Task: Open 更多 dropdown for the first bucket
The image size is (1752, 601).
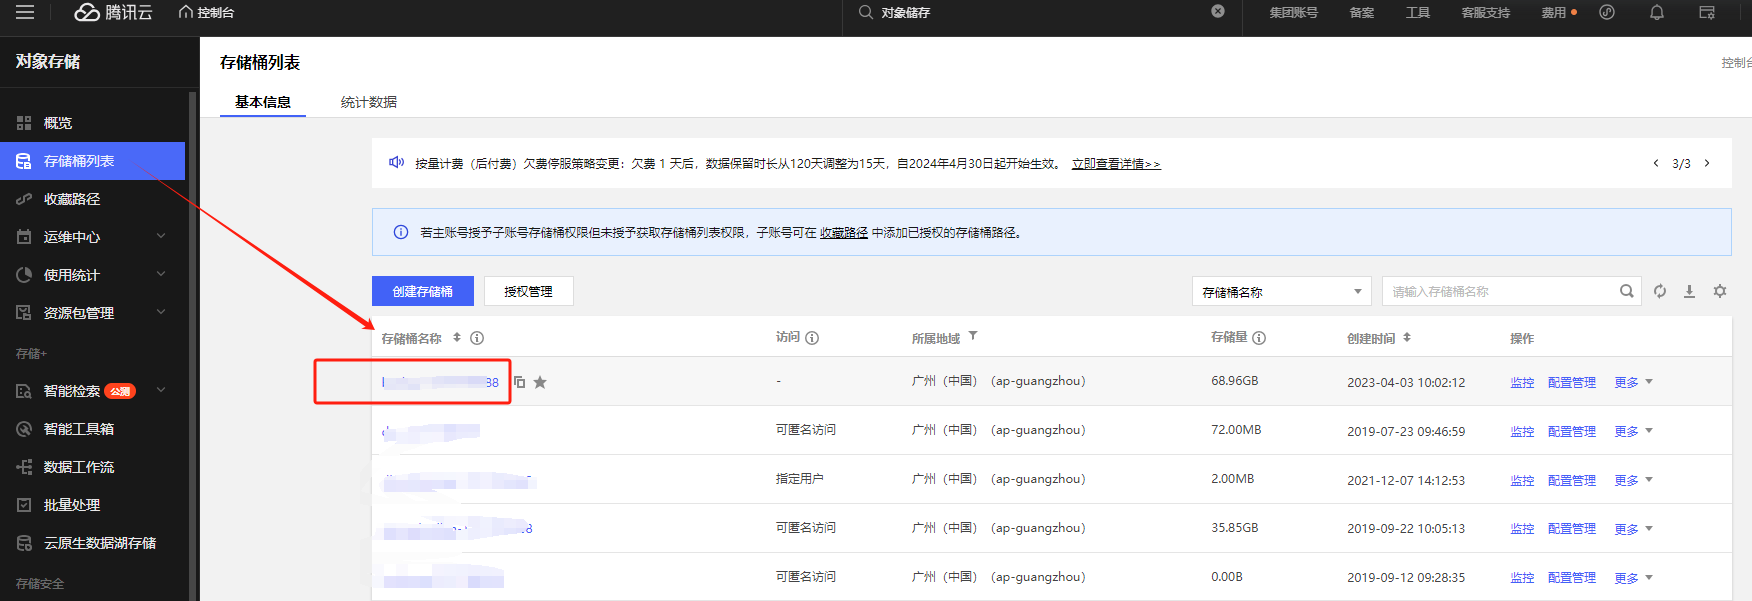Action: tap(1633, 382)
